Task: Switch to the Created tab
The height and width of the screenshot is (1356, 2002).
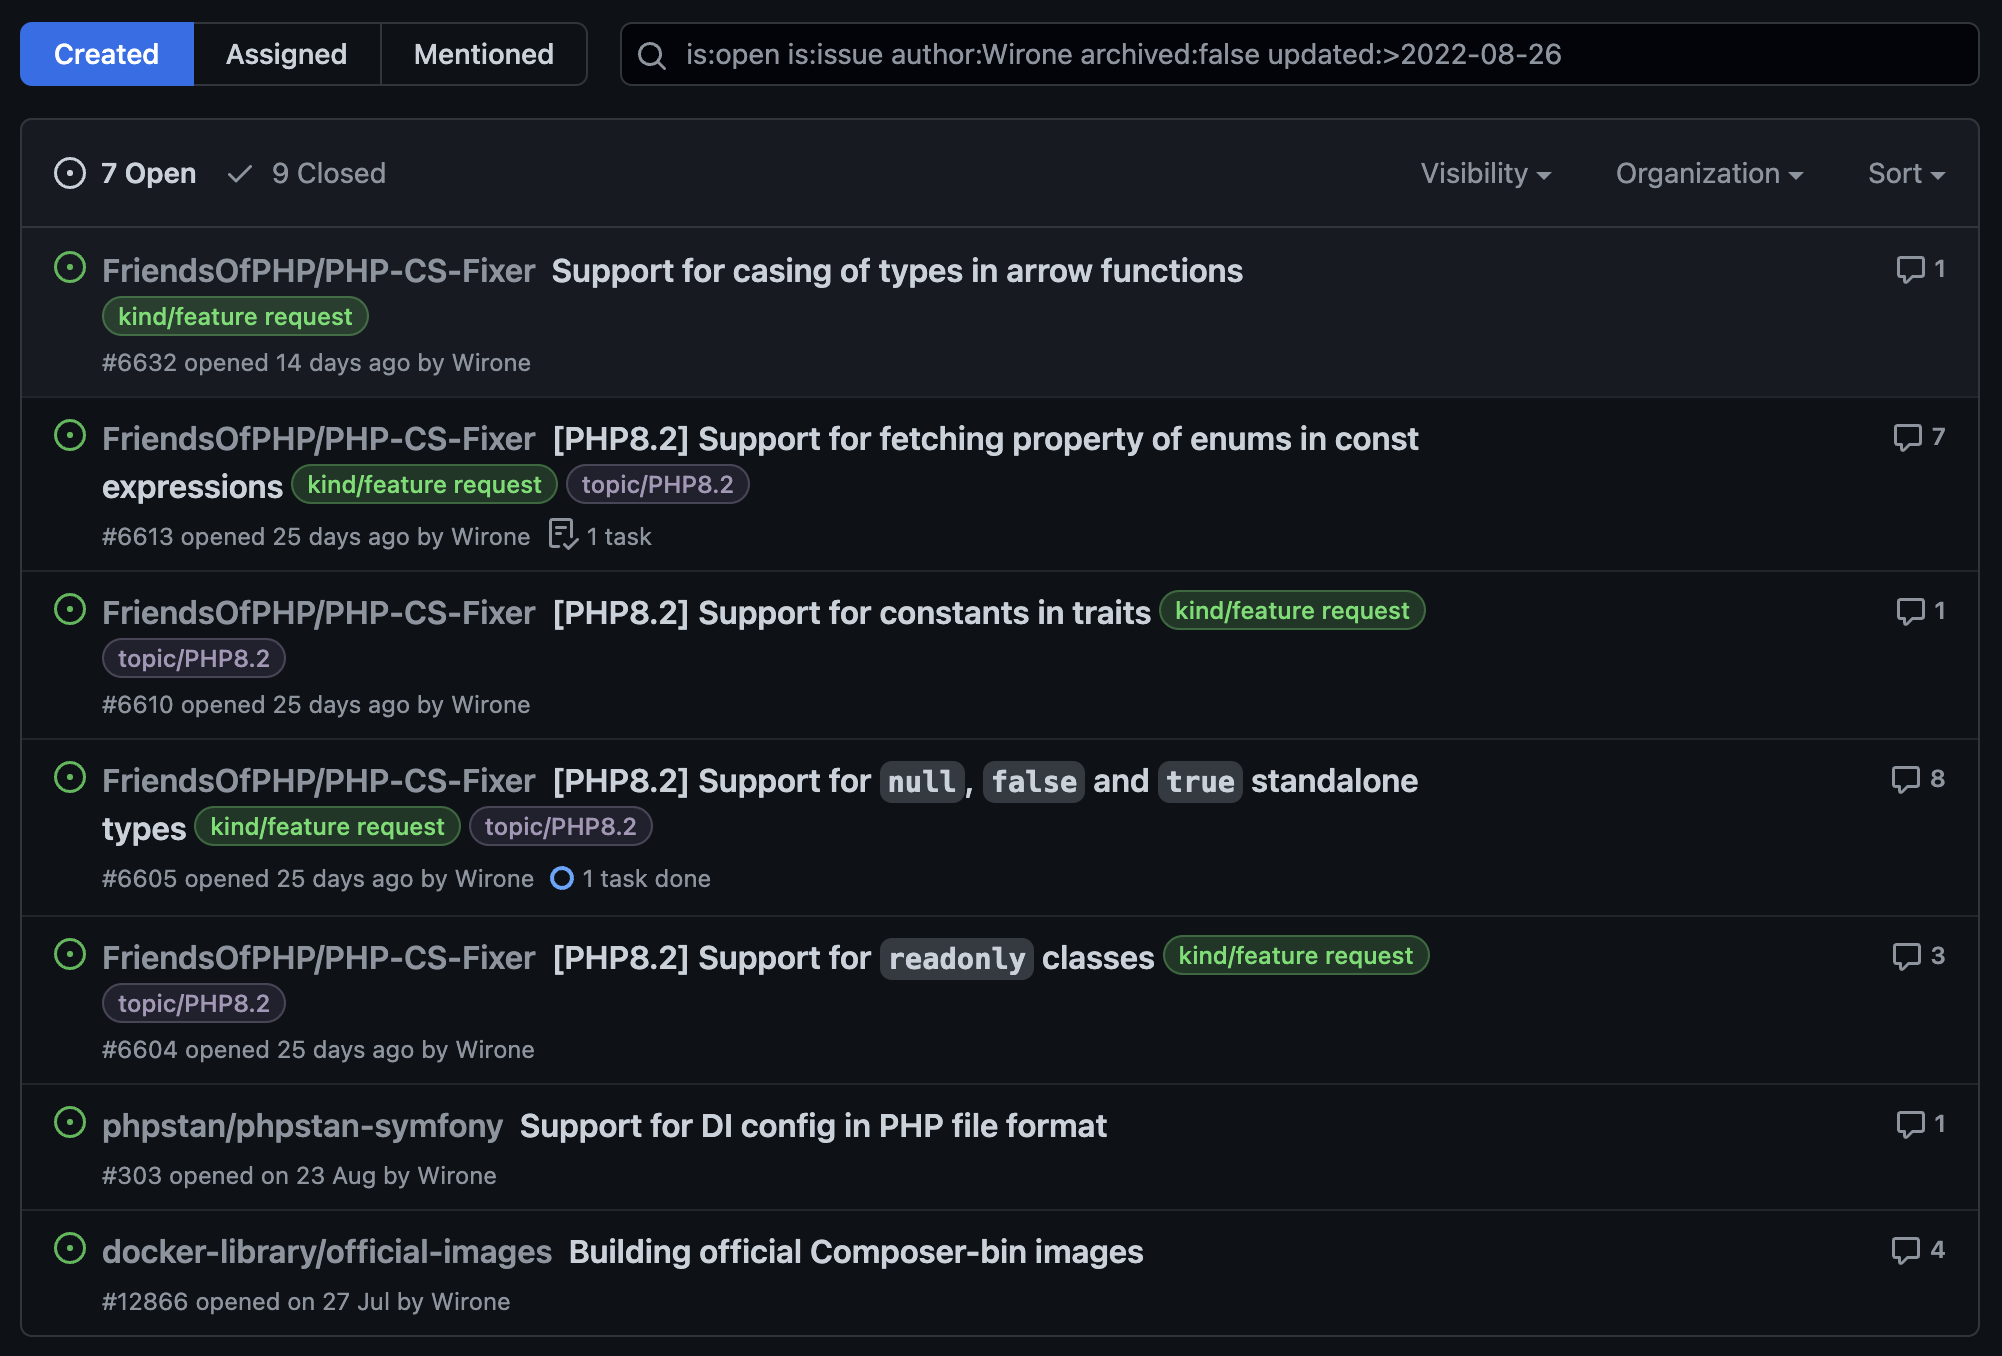Action: (107, 54)
